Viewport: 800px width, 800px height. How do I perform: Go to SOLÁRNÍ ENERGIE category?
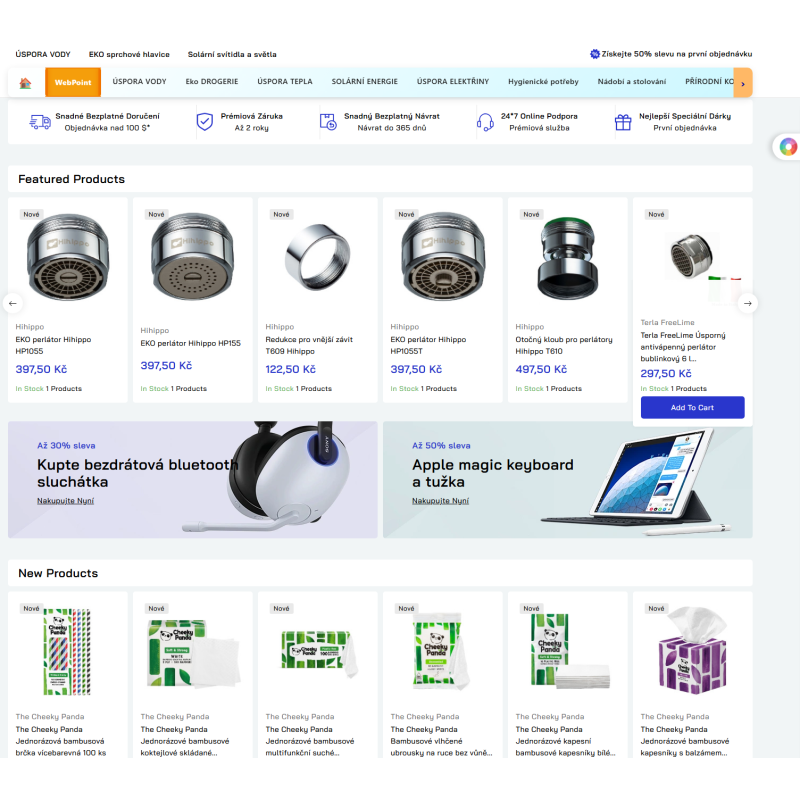pos(364,82)
